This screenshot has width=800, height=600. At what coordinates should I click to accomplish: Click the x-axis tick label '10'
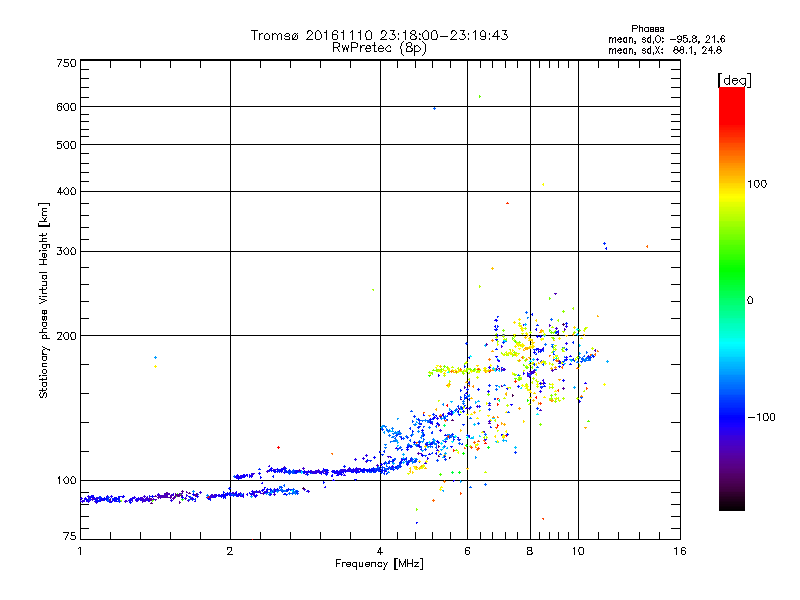(x=578, y=551)
